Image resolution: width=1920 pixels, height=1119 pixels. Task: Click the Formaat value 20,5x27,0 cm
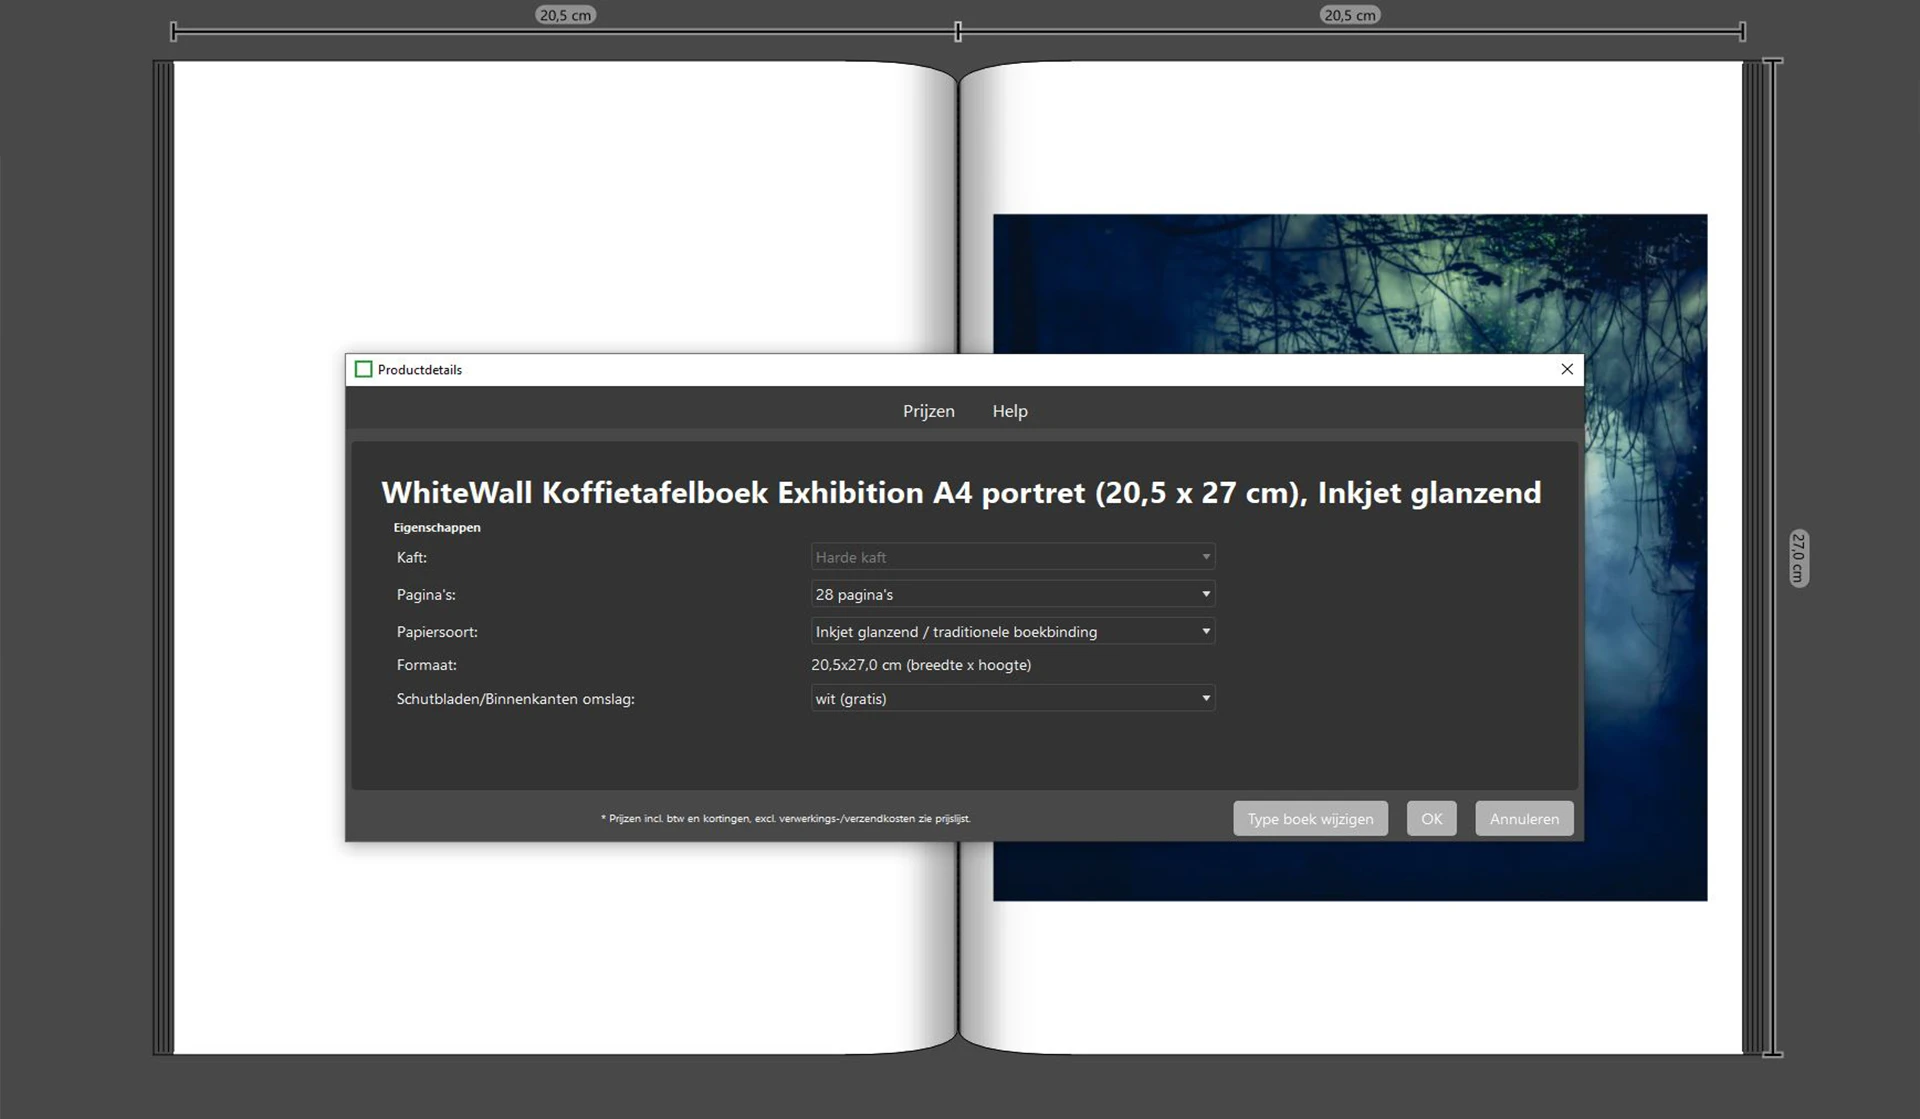921,665
